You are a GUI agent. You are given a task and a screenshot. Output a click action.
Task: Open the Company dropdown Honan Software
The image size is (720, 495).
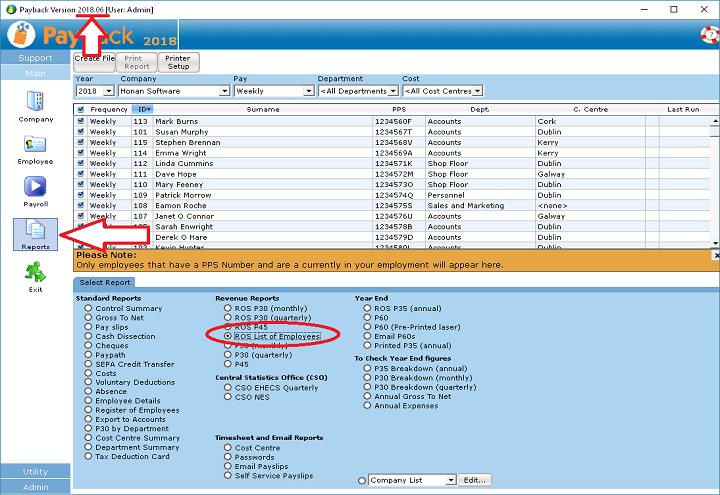[x=224, y=91]
